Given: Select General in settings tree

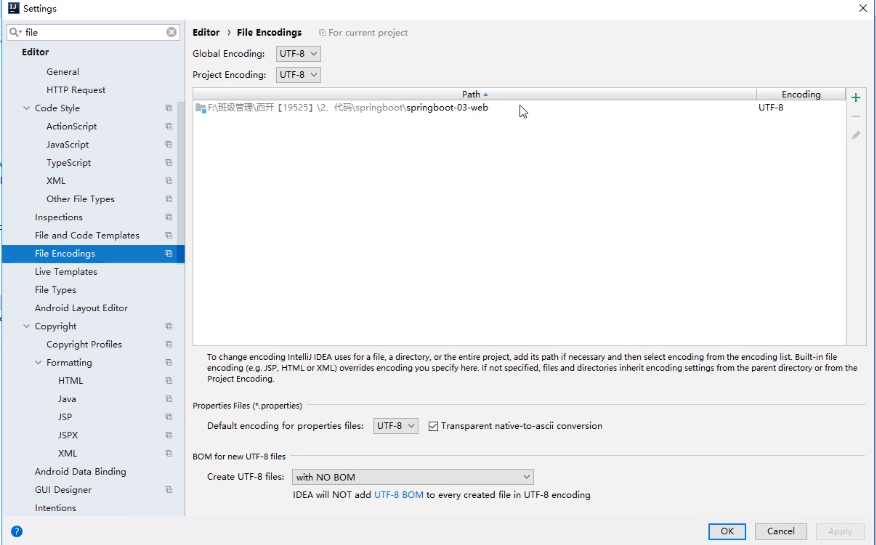Looking at the screenshot, I should point(63,71).
